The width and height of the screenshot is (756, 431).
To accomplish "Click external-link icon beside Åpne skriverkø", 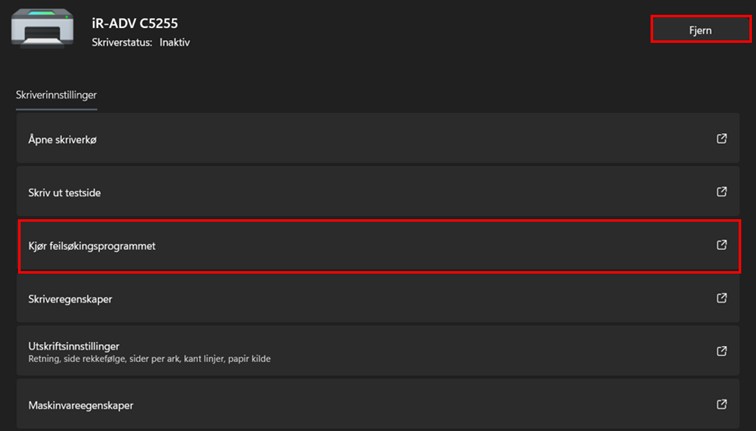I will coord(722,139).
